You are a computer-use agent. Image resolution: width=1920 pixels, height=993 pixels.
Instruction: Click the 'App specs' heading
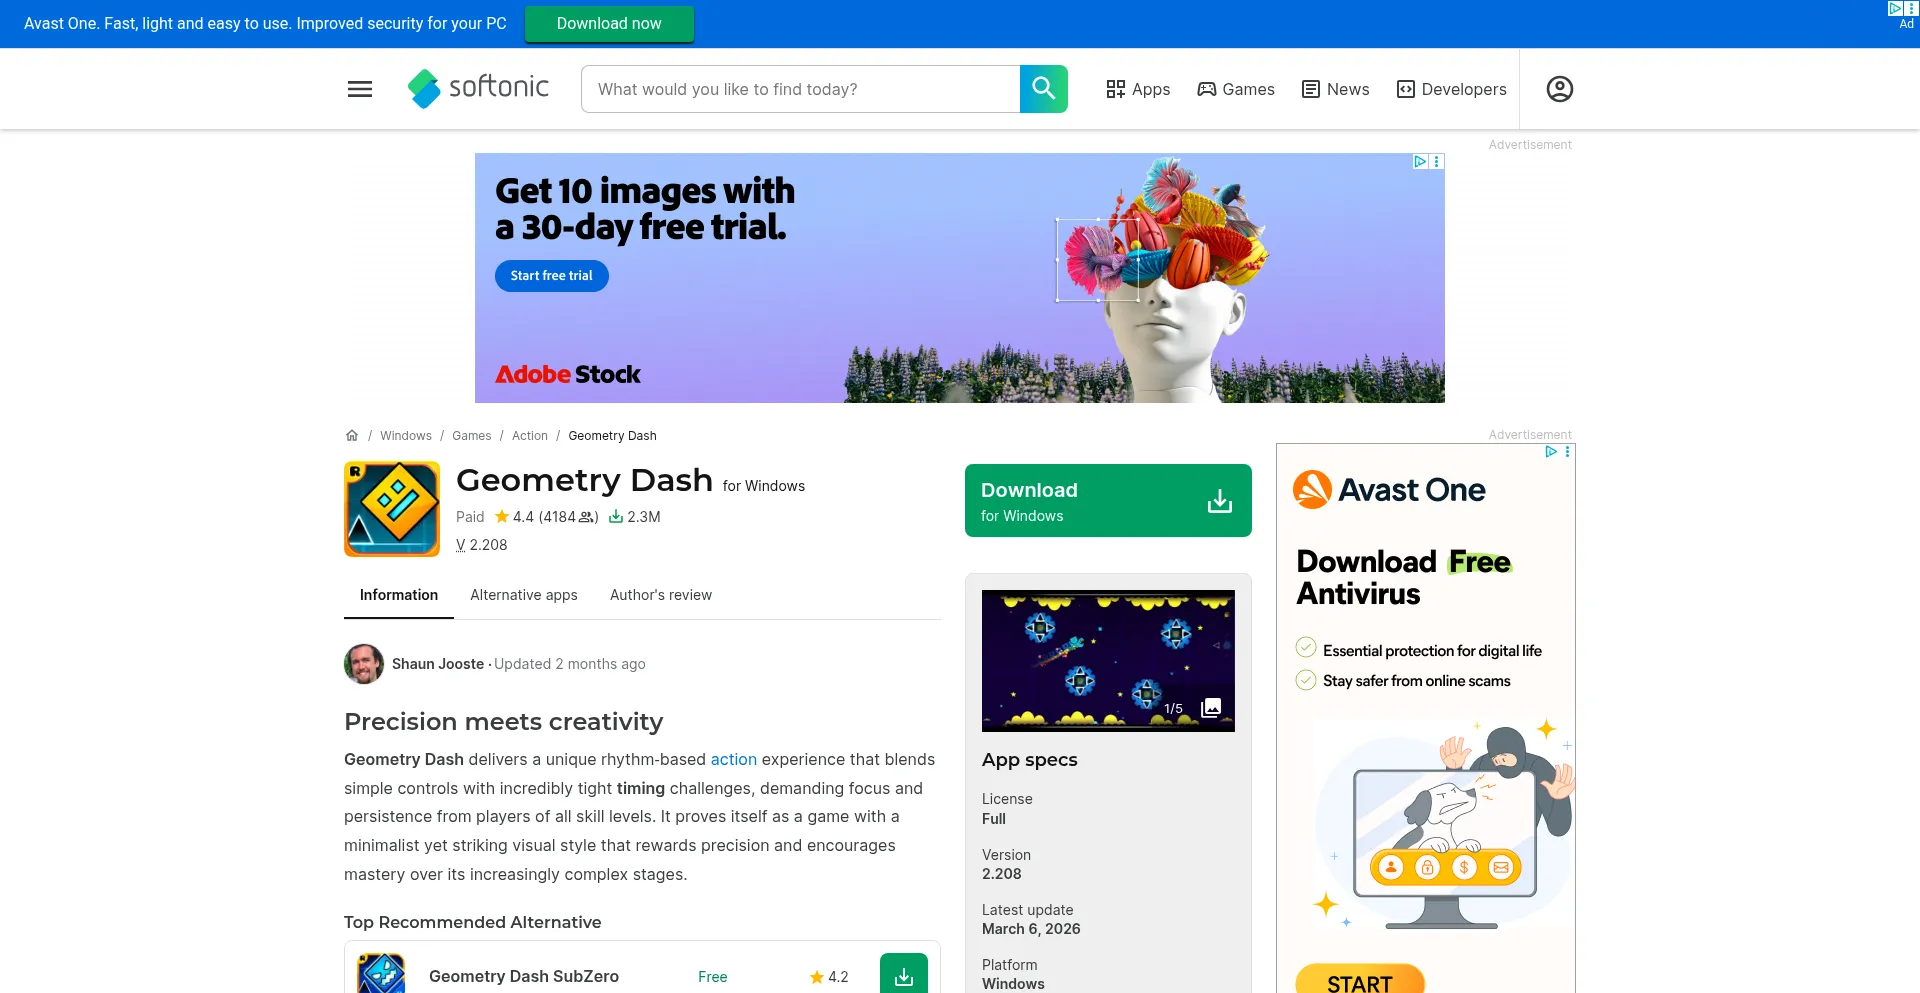coord(1030,759)
